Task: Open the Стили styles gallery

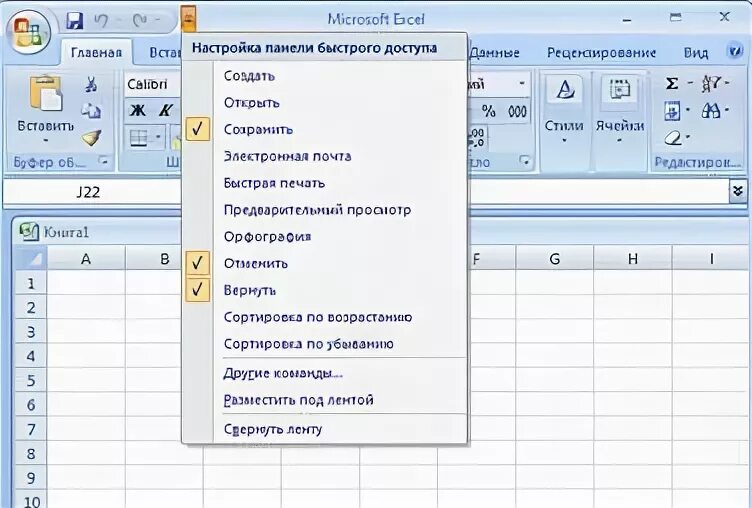Action: 564,108
